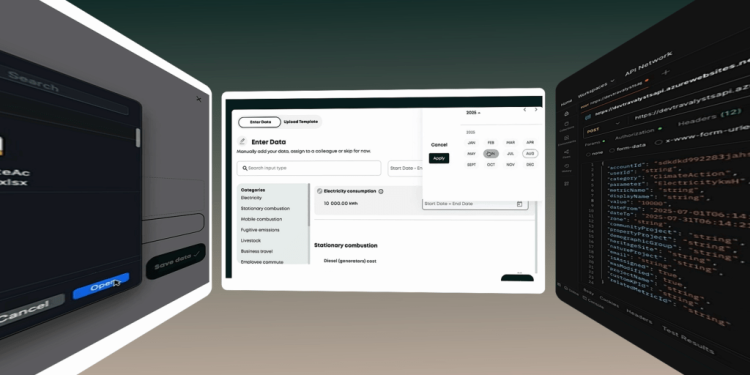Screen dimensions: 750x375
Task: Open the Params request tab
Action: point(595,142)
